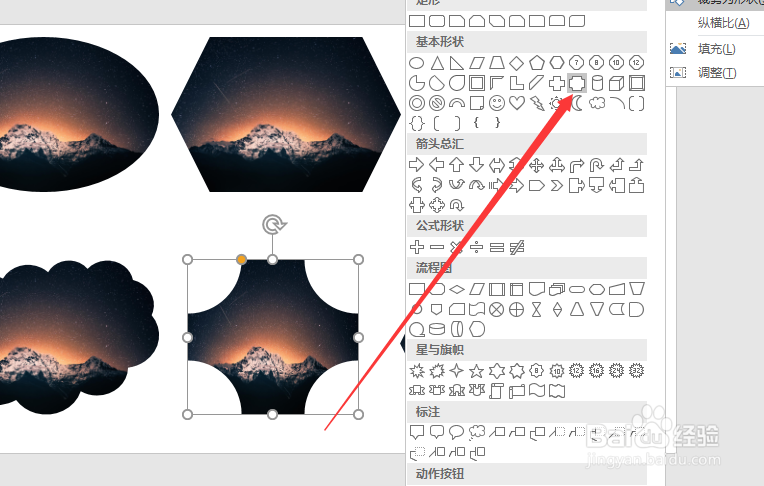Select the lightning bolt shape
This screenshot has width=764, height=486.
tap(537, 103)
